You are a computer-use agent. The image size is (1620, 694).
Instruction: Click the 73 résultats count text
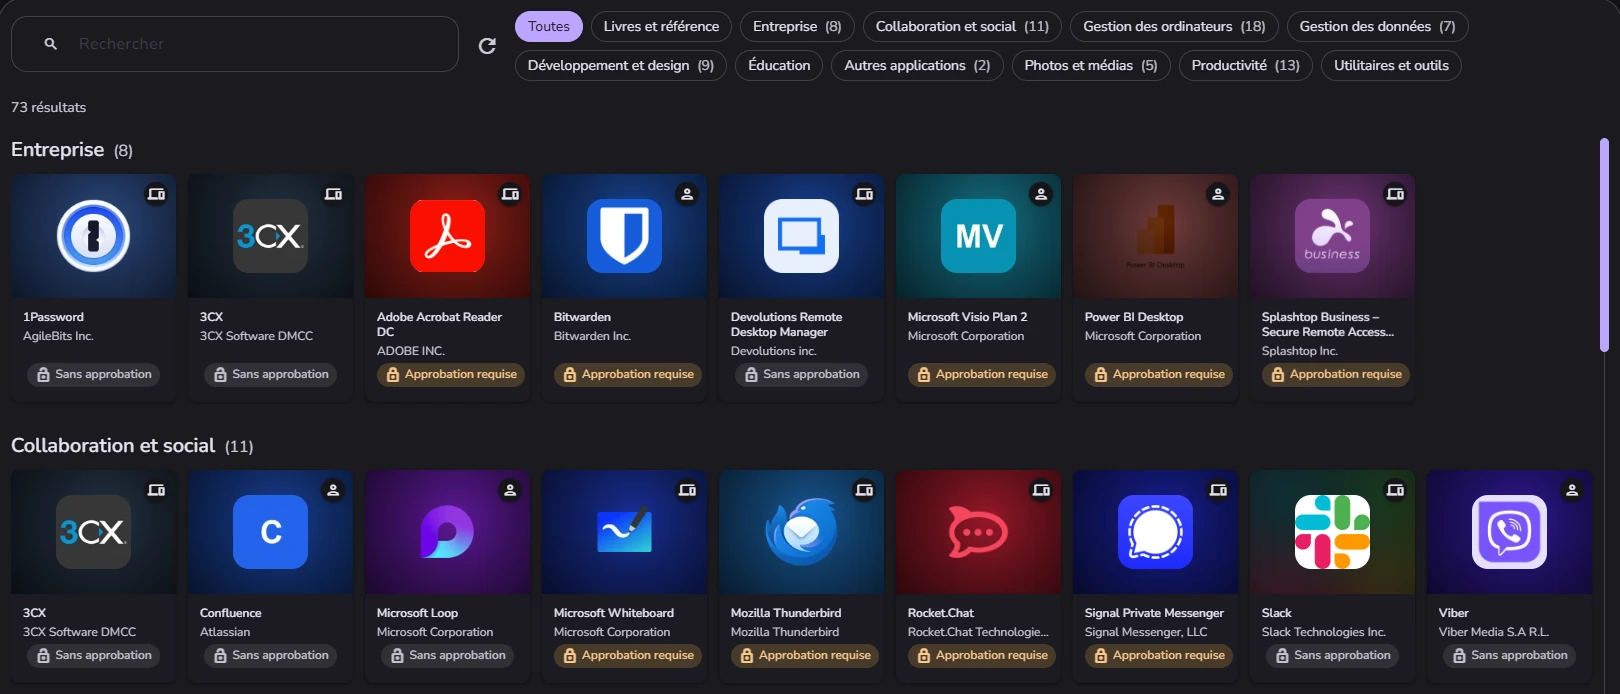click(x=48, y=107)
